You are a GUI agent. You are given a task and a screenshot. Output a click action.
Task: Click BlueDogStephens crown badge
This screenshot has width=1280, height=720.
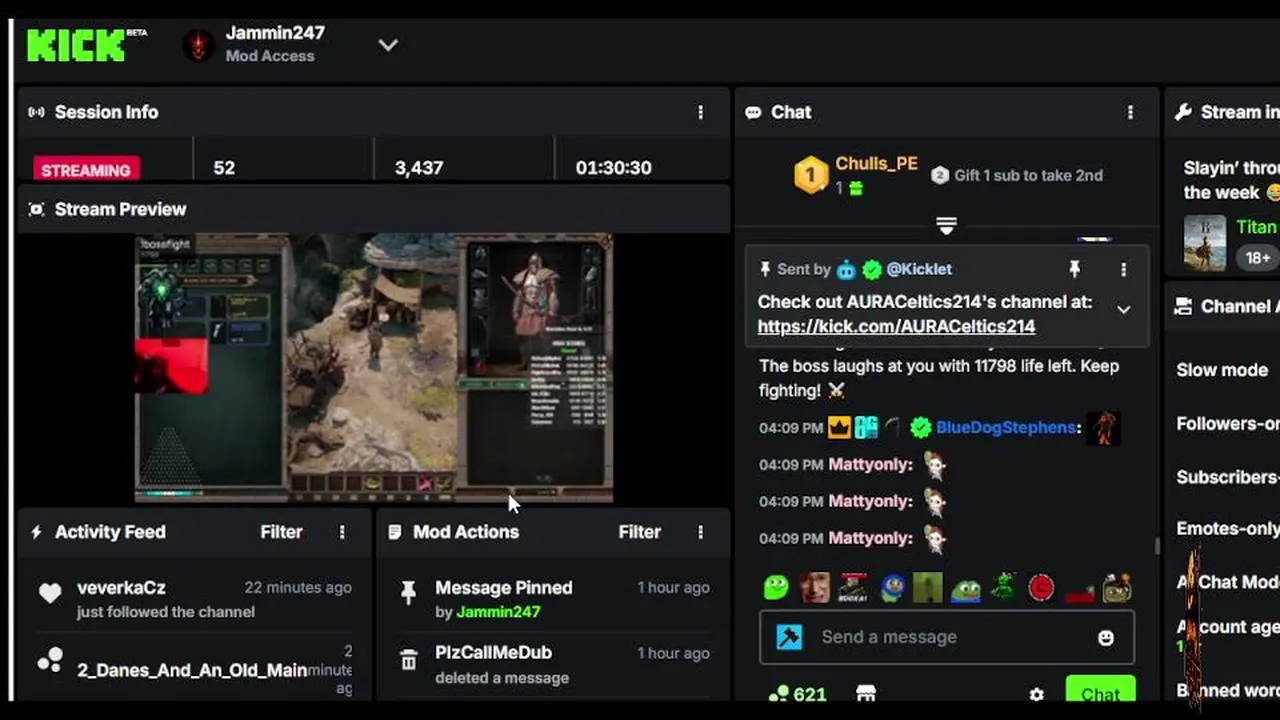[839, 427]
